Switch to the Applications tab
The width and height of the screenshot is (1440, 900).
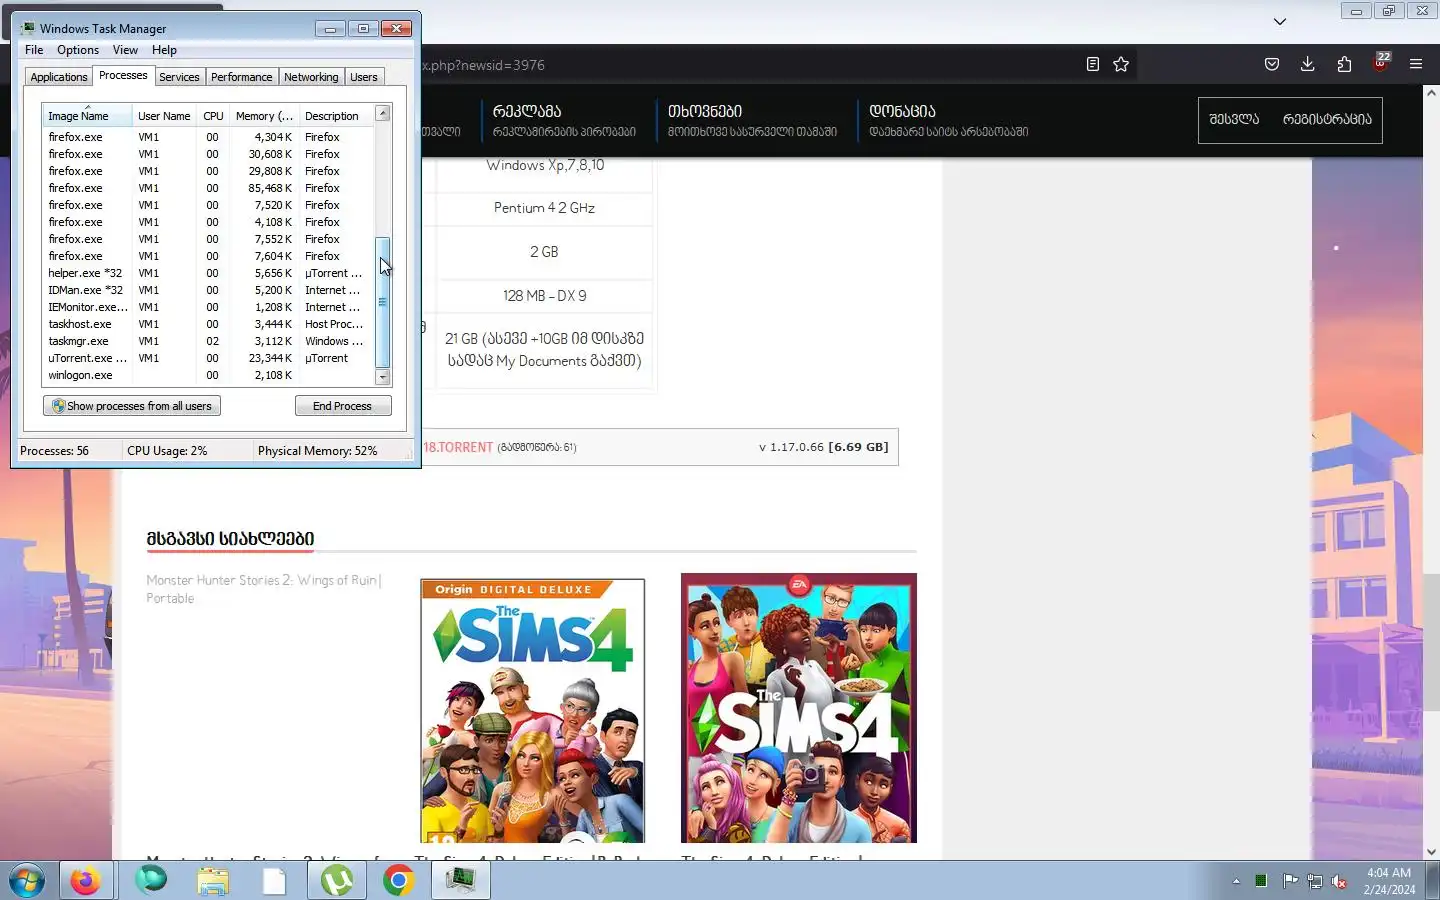click(x=59, y=77)
